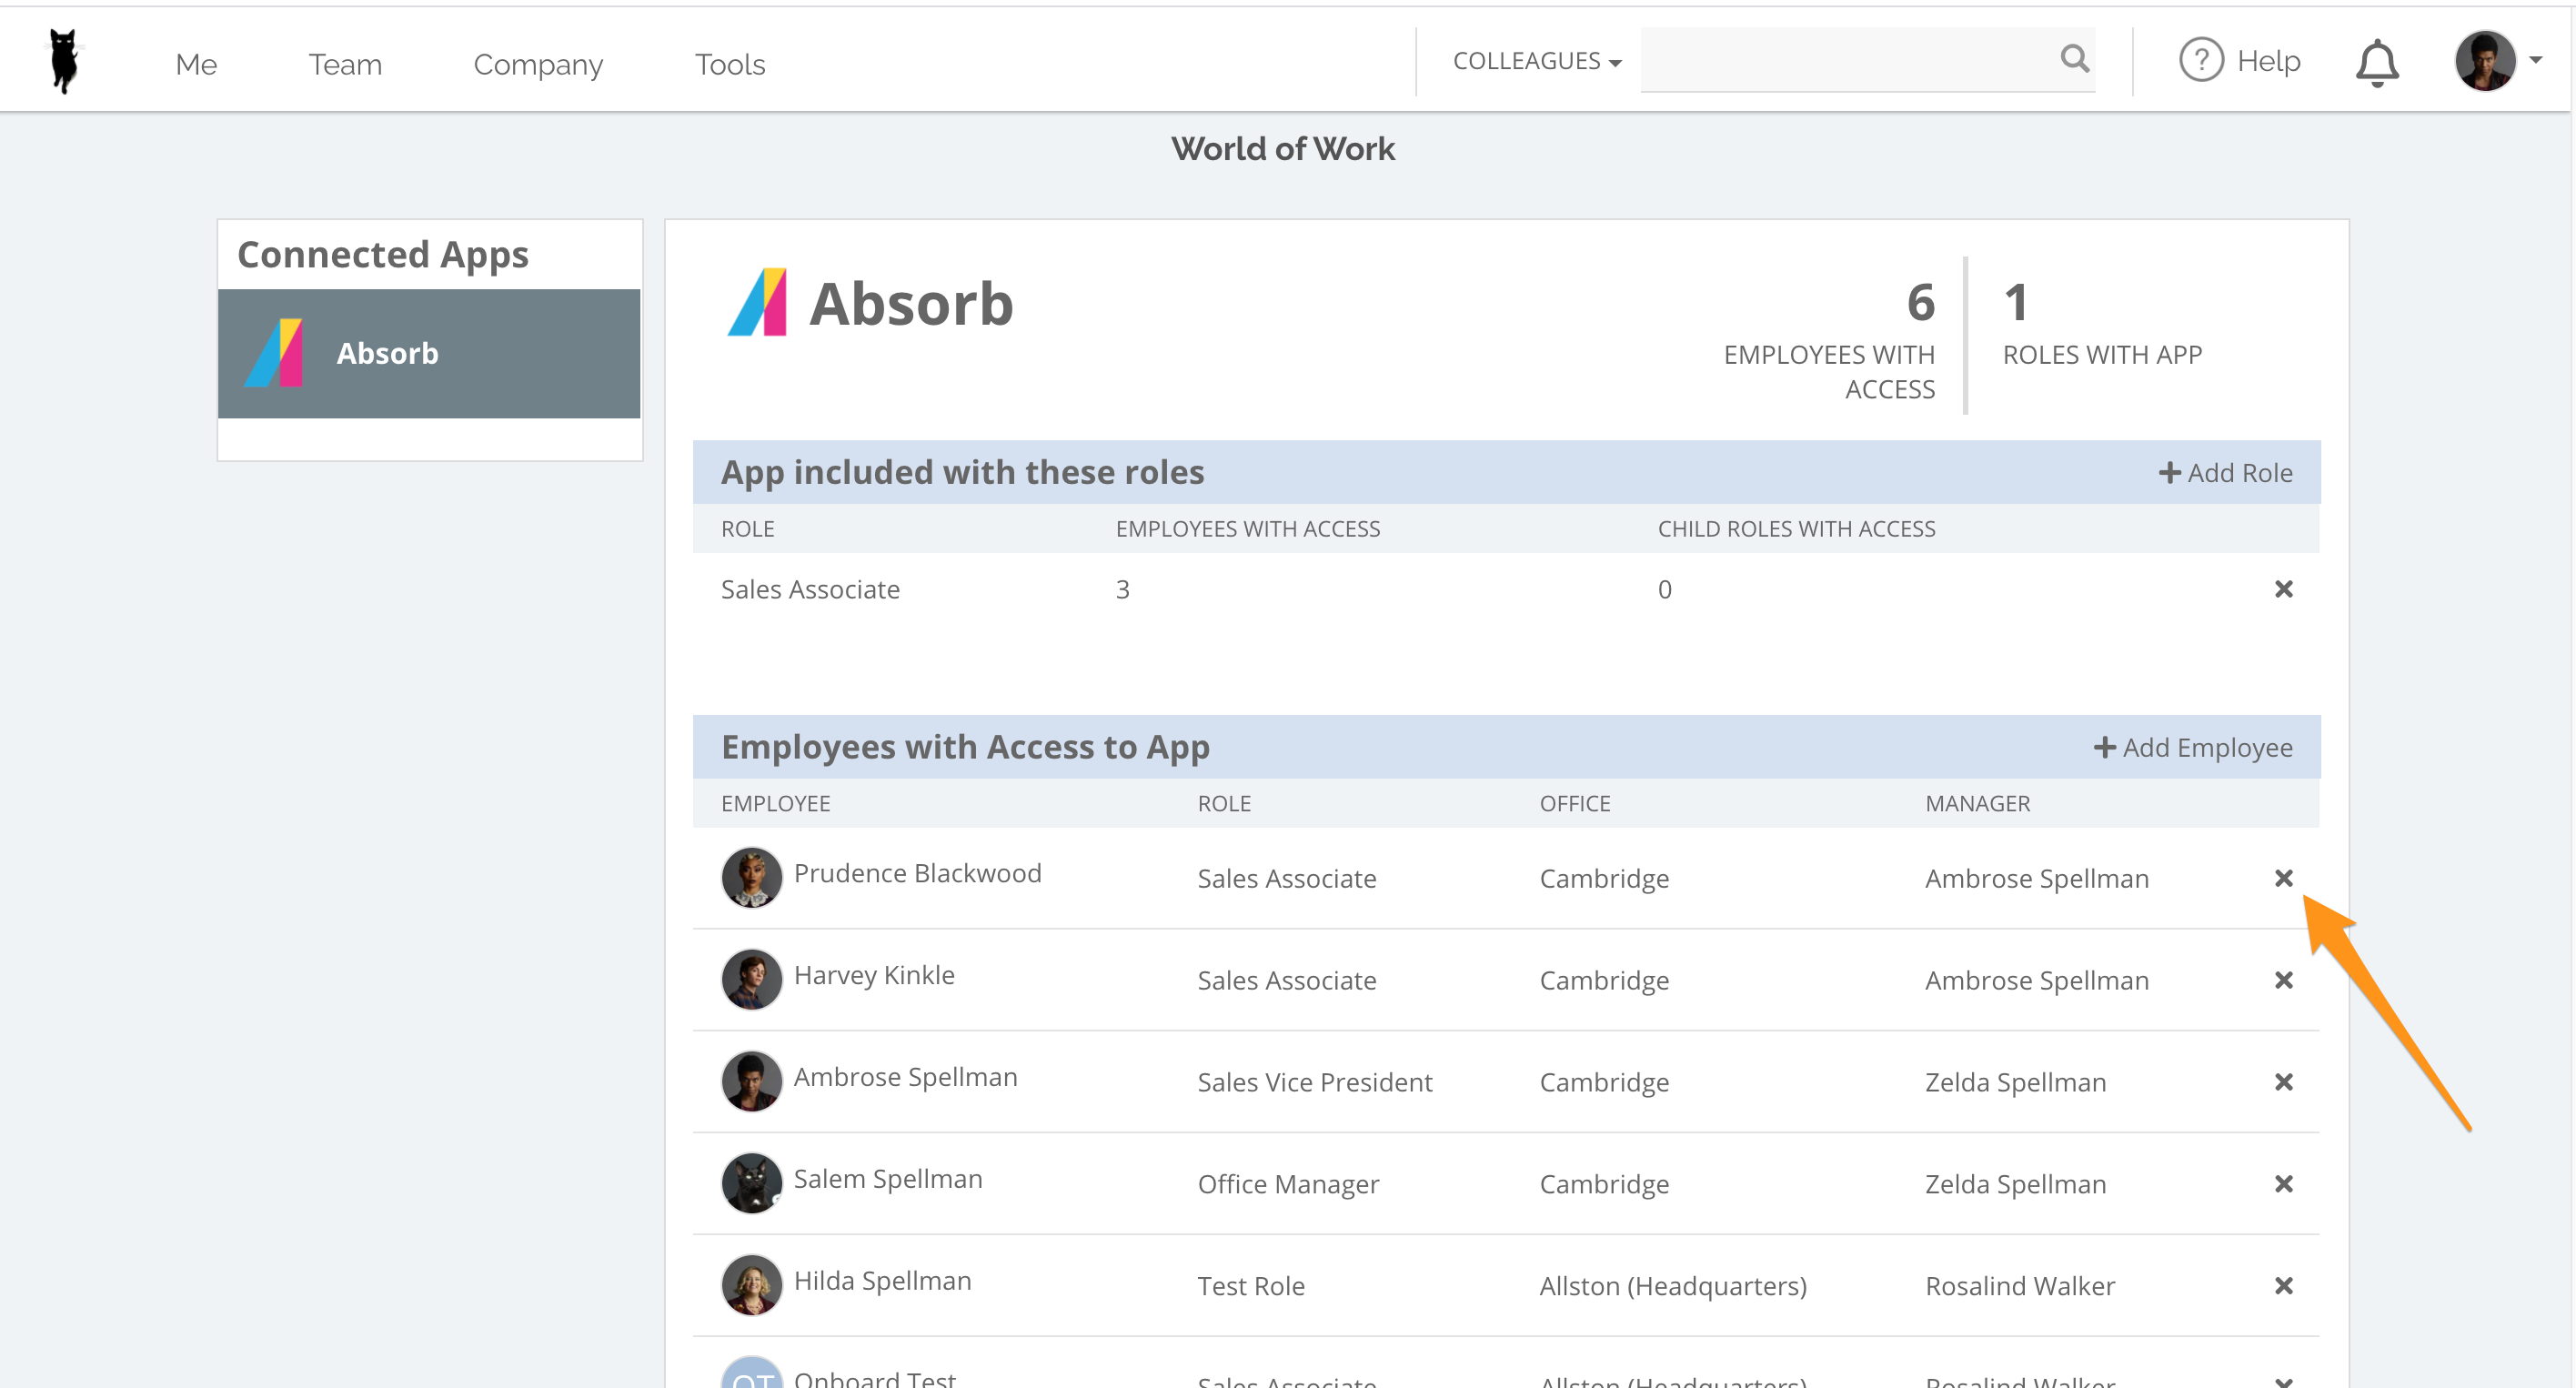Click the user profile avatar
Screen dimensions: 2576x1388
pyautogui.click(x=2484, y=61)
